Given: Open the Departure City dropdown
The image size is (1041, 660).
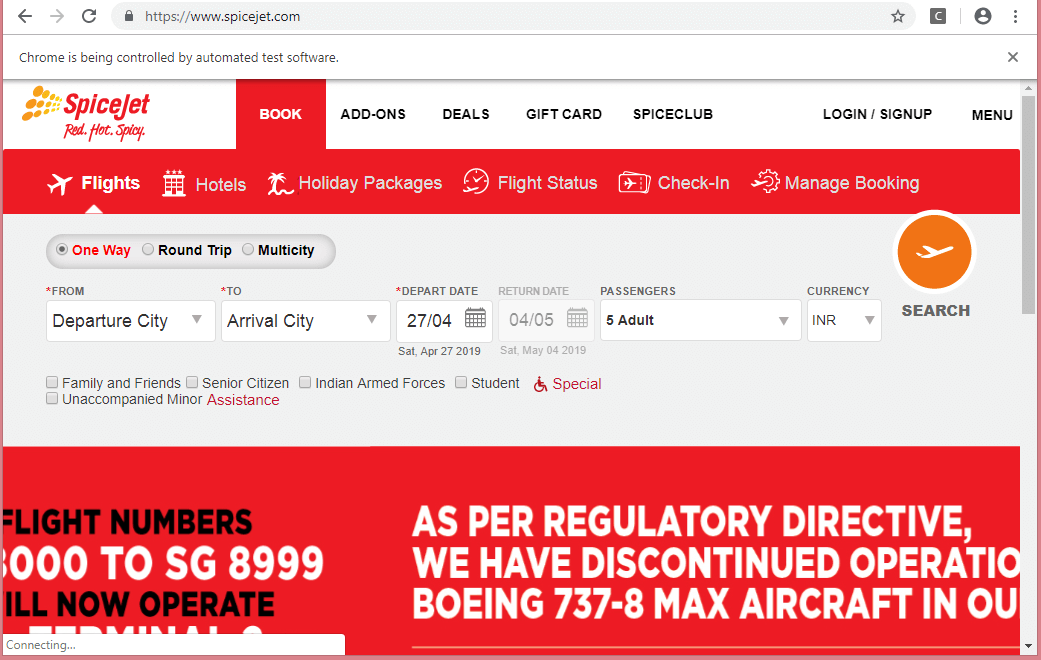Looking at the screenshot, I should pyautogui.click(x=131, y=321).
